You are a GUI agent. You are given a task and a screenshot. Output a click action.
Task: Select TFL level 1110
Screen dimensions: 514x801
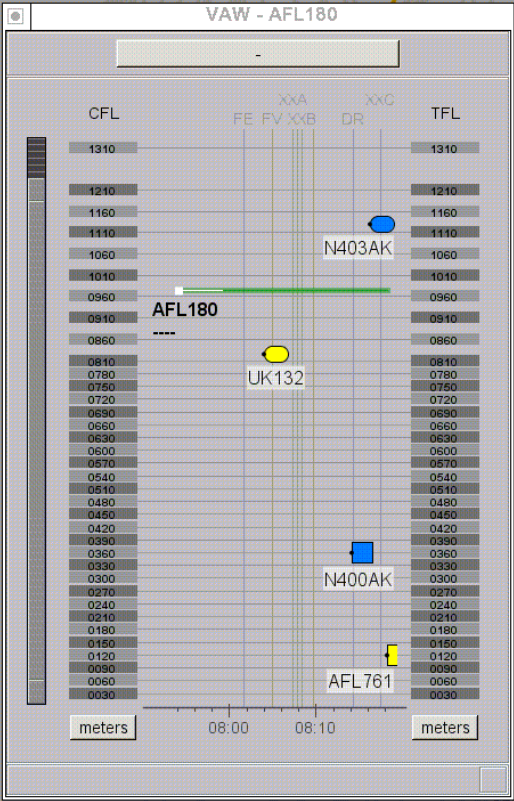(445, 232)
